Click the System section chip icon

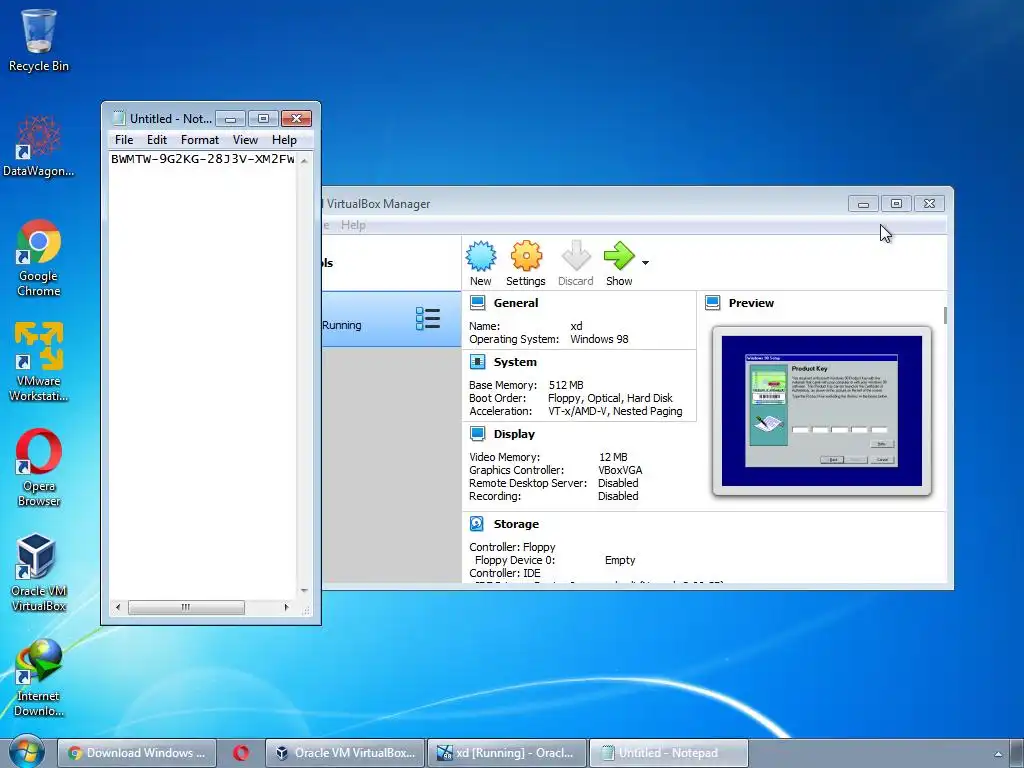pyautogui.click(x=477, y=362)
